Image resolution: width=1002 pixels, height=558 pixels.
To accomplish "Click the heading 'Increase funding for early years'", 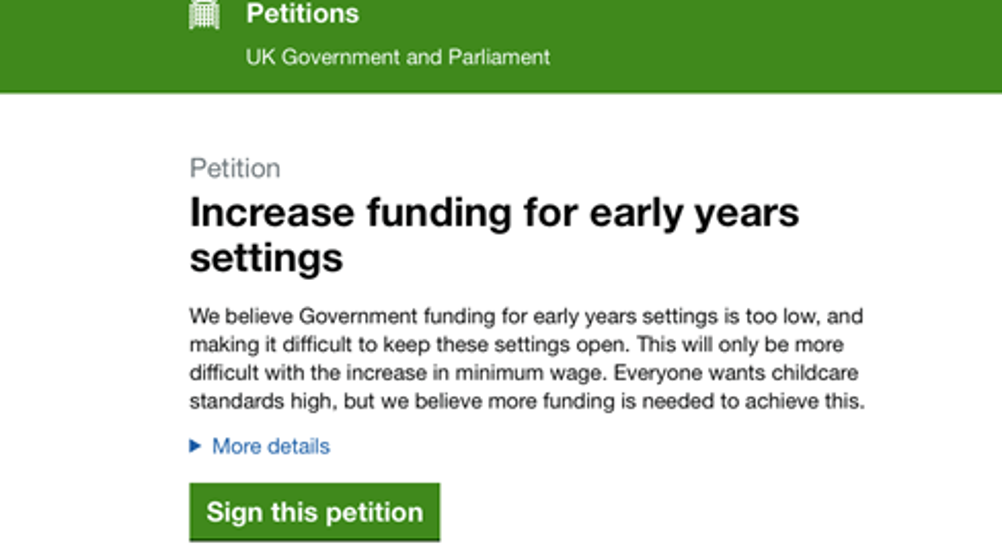I will 494,213.
